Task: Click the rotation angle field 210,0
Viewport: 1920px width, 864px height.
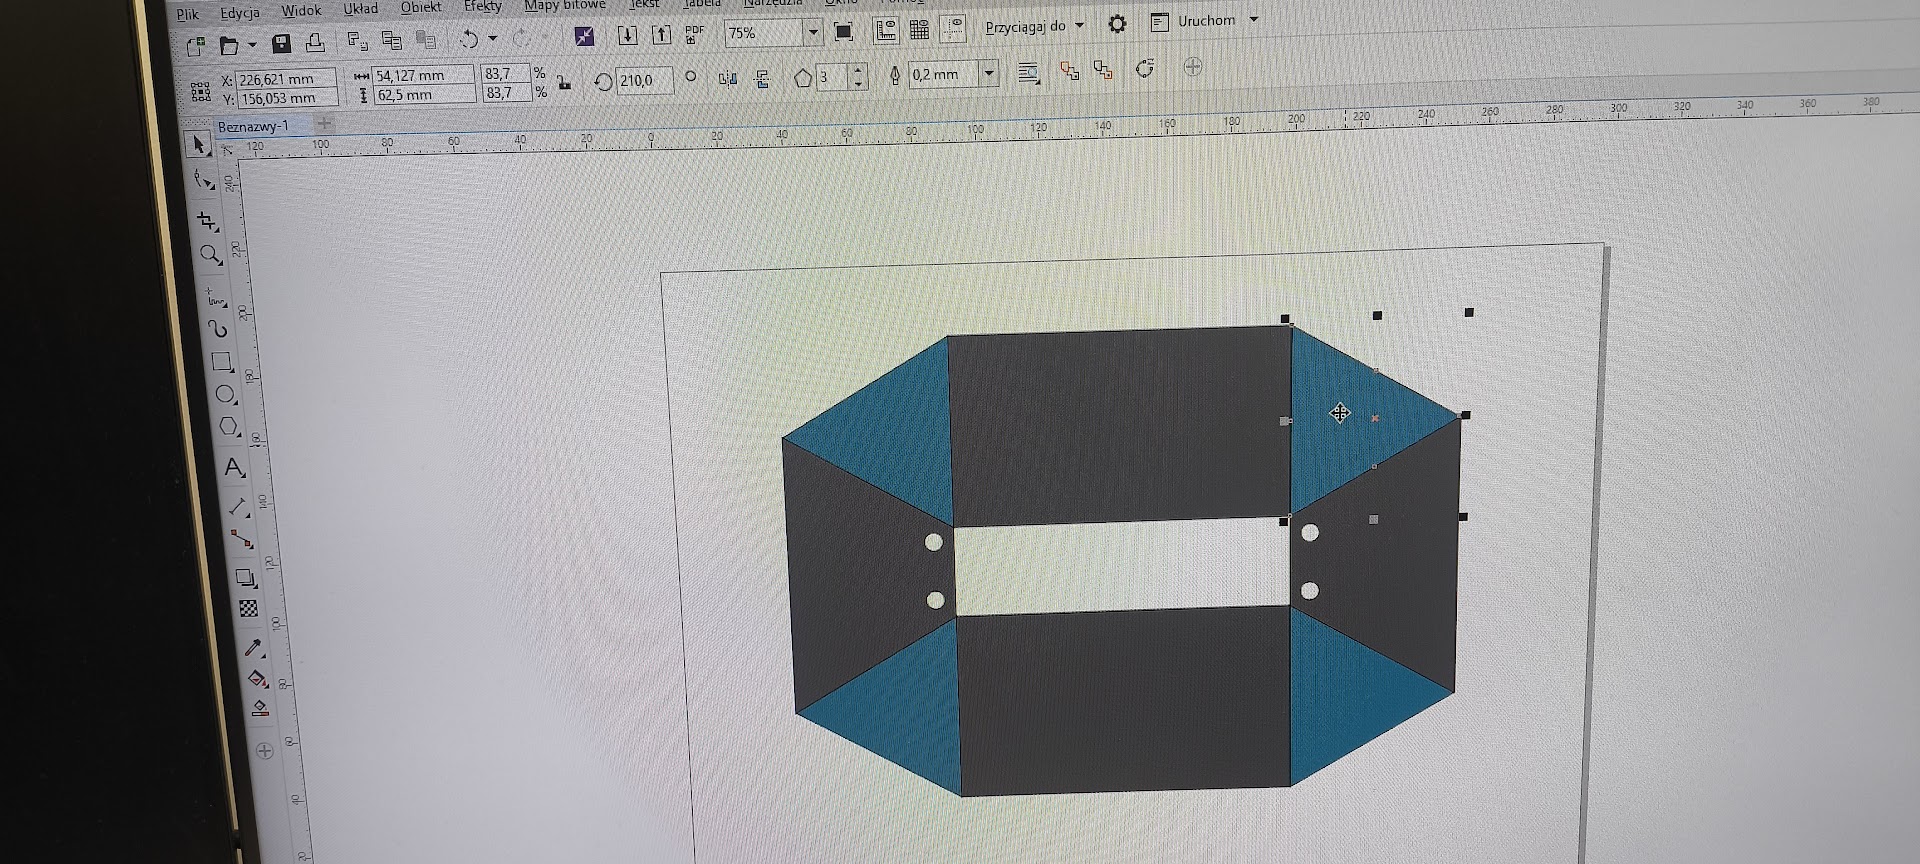Action: [x=644, y=80]
